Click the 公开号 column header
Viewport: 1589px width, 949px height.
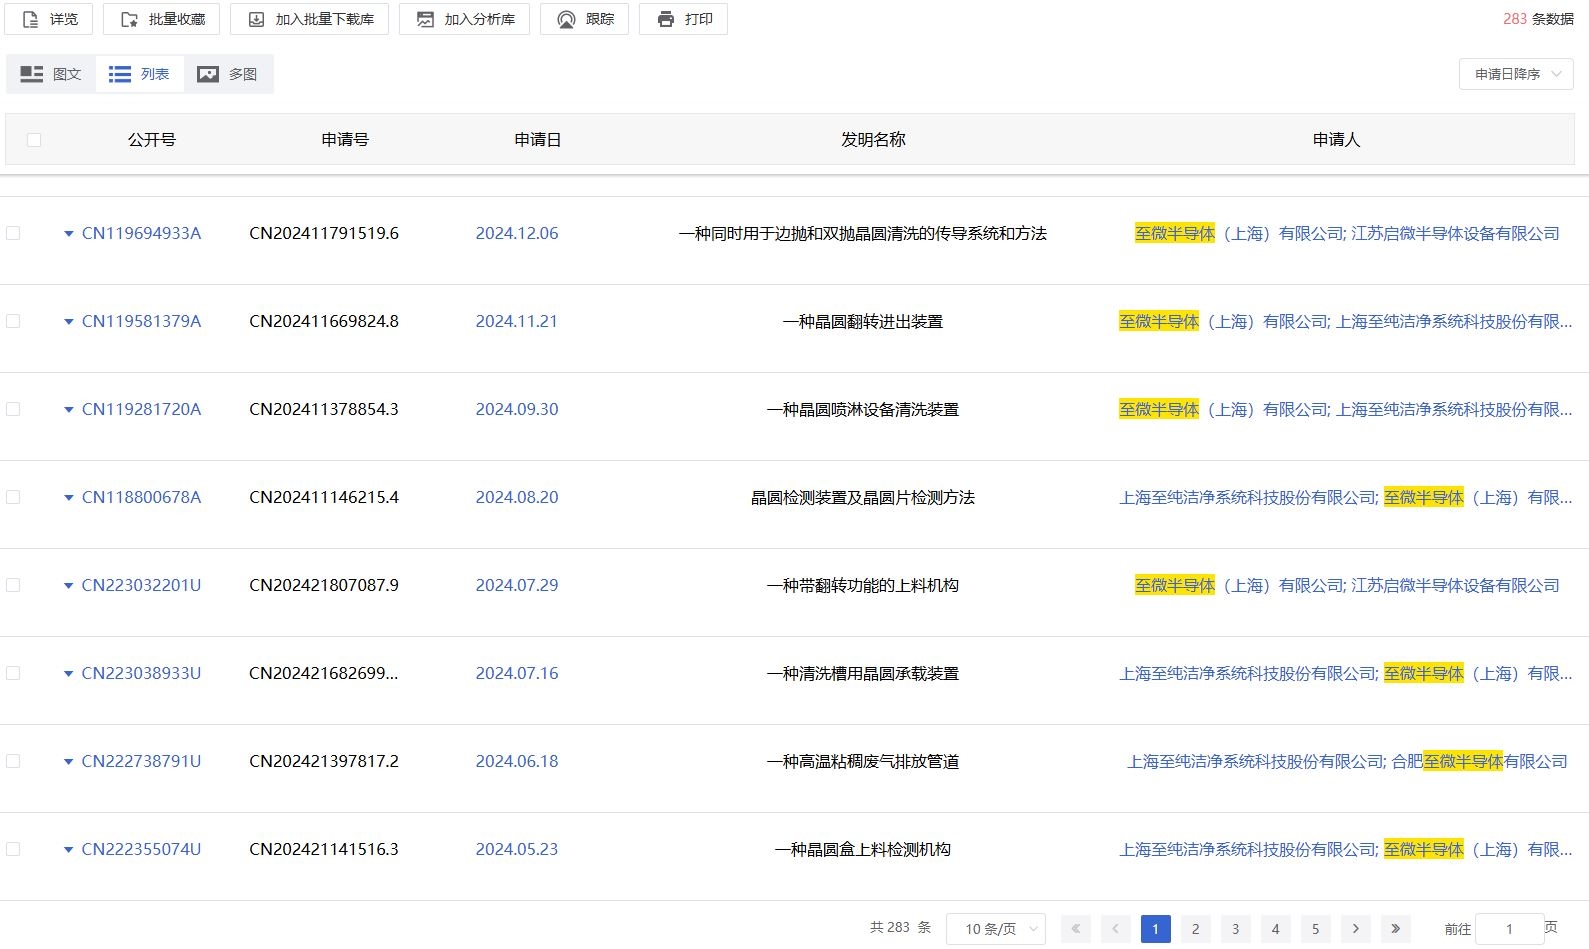pos(152,140)
